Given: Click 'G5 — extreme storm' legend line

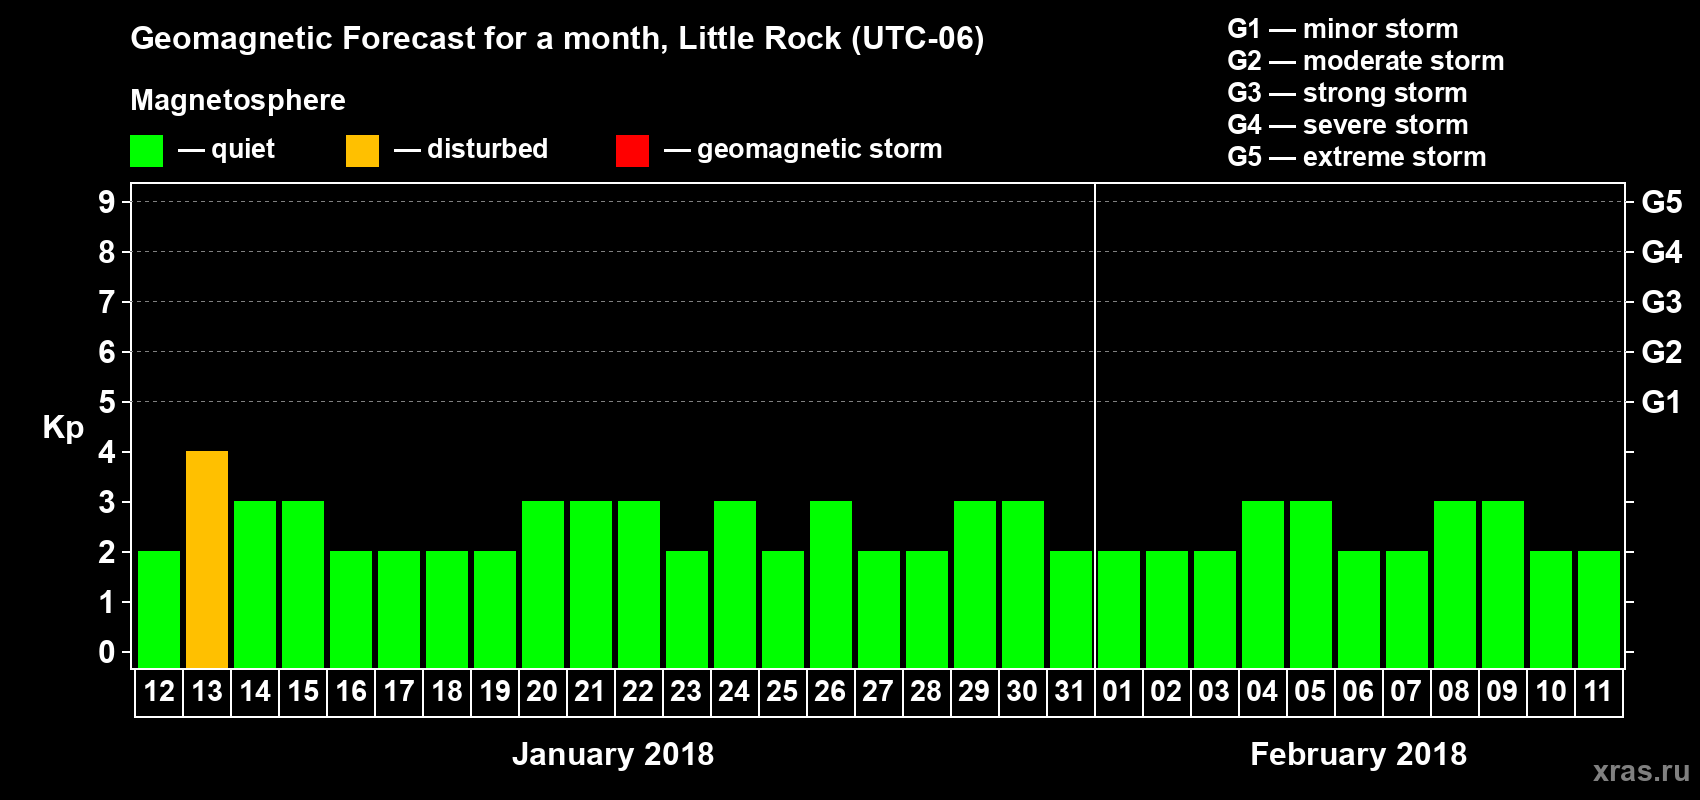Looking at the screenshot, I should click(1356, 157).
